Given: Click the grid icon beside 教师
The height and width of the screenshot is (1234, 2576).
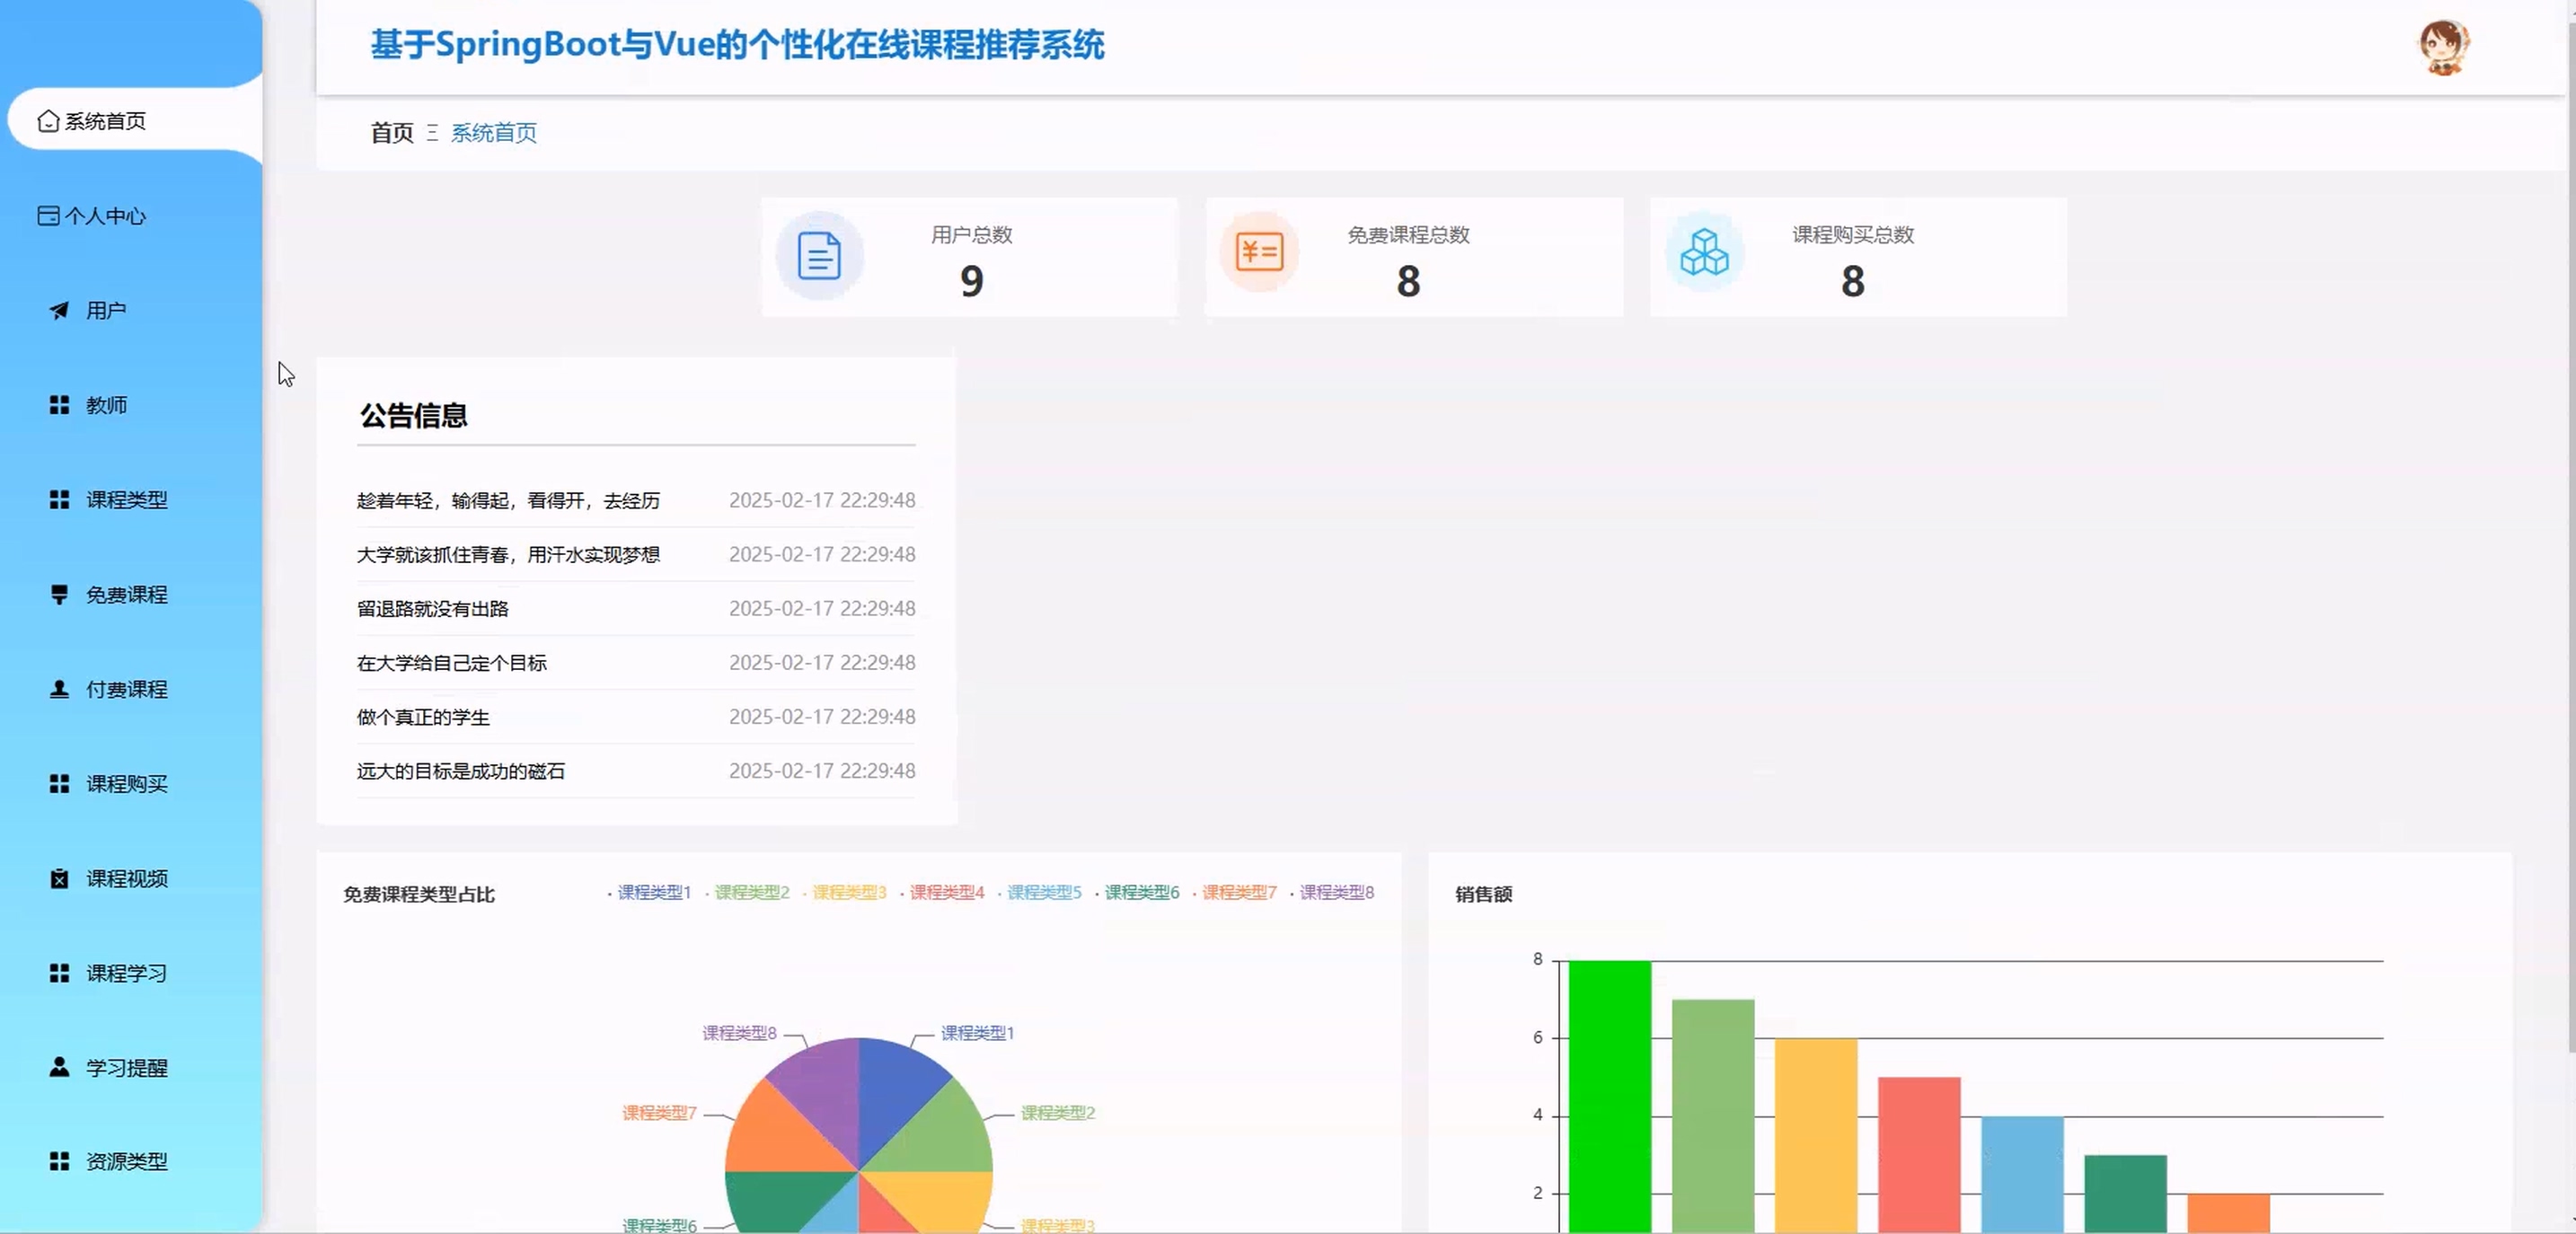Looking at the screenshot, I should [x=59, y=405].
